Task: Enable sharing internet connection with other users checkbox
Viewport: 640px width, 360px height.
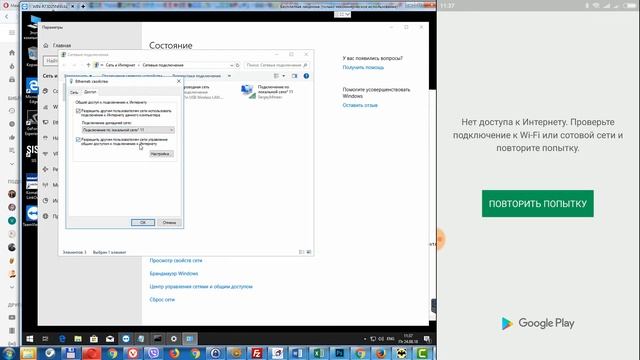Action: pos(78,111)
